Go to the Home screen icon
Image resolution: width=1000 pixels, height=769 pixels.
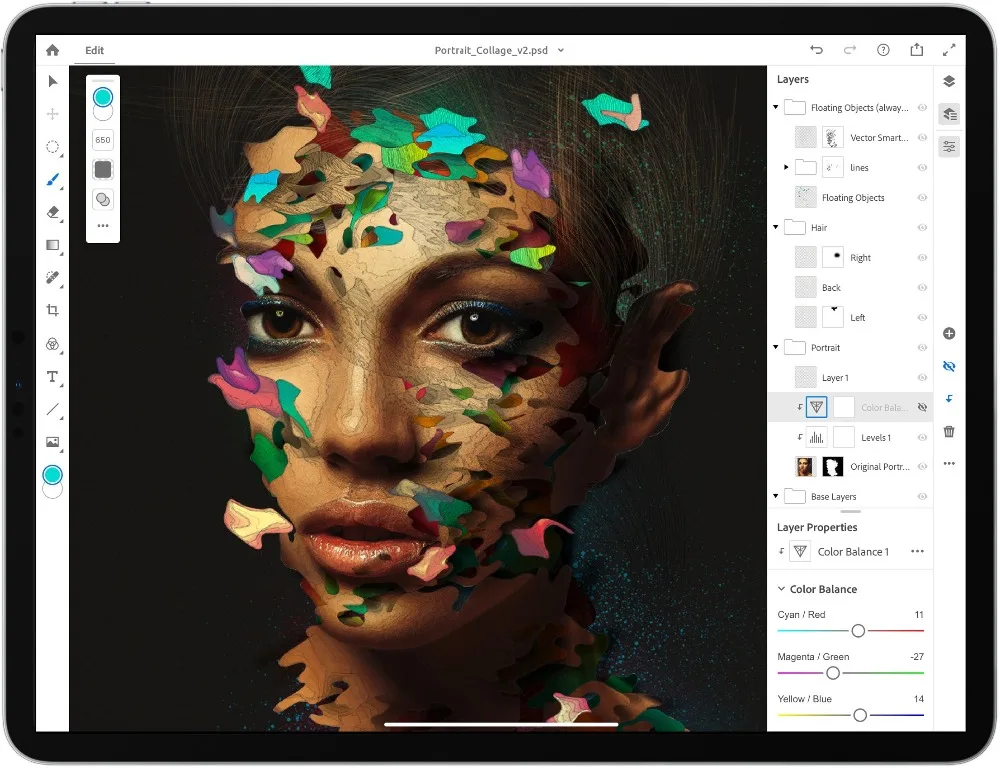52,50
